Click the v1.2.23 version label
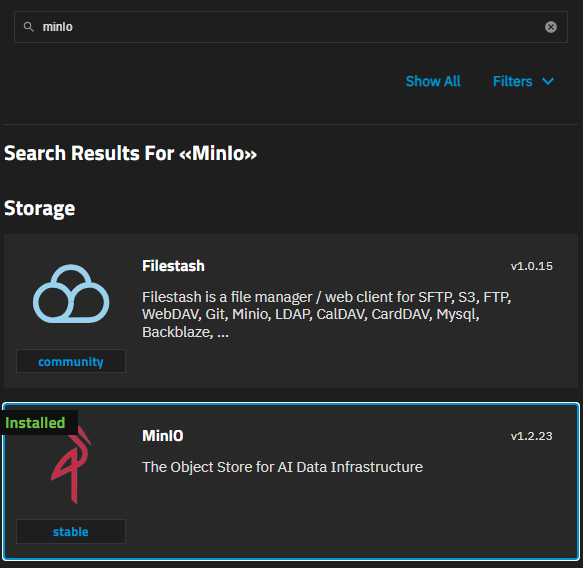The width and height of the screenshot is (583, 568). click(x=531, y=436)
